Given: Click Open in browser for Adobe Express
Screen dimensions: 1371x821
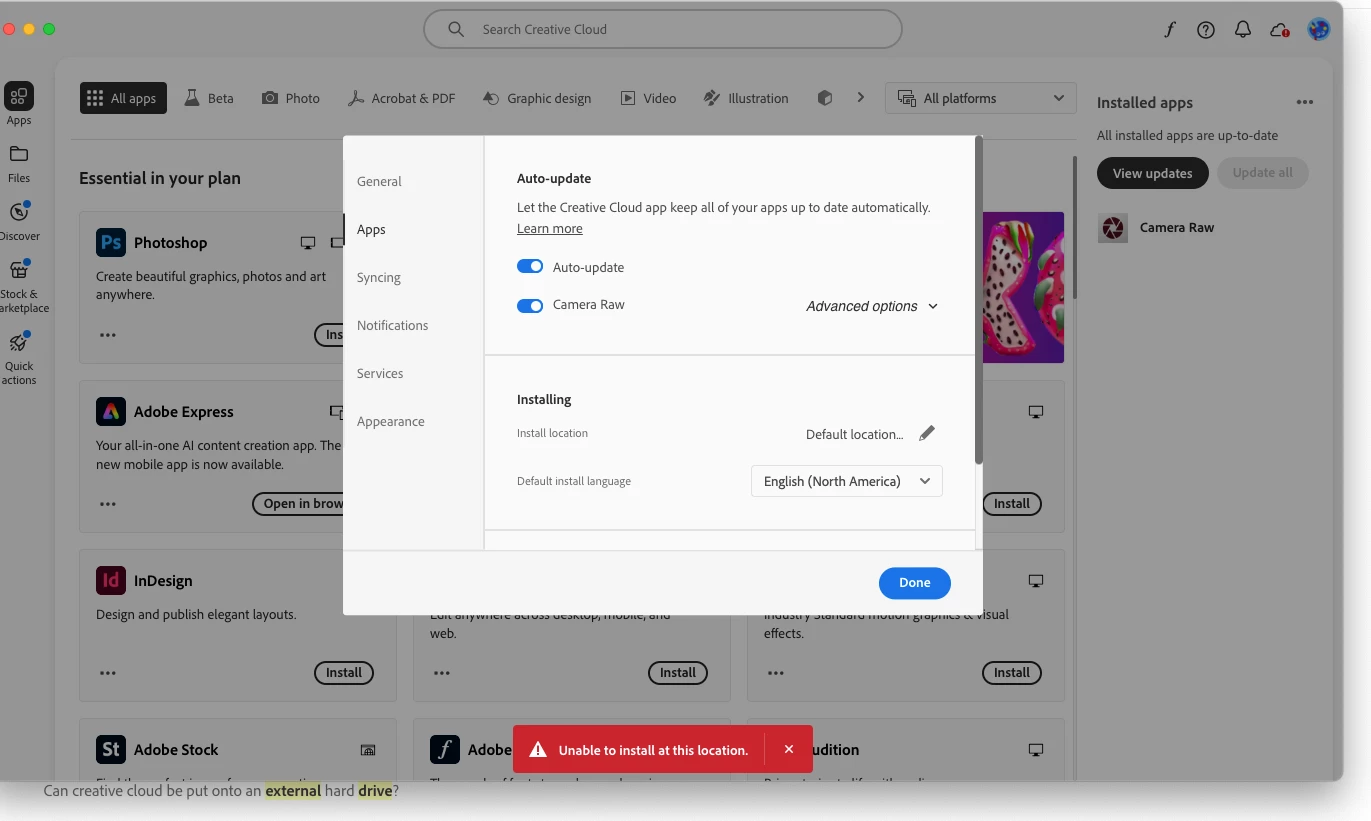Looking at the screenshot, I should pos(298,504).
